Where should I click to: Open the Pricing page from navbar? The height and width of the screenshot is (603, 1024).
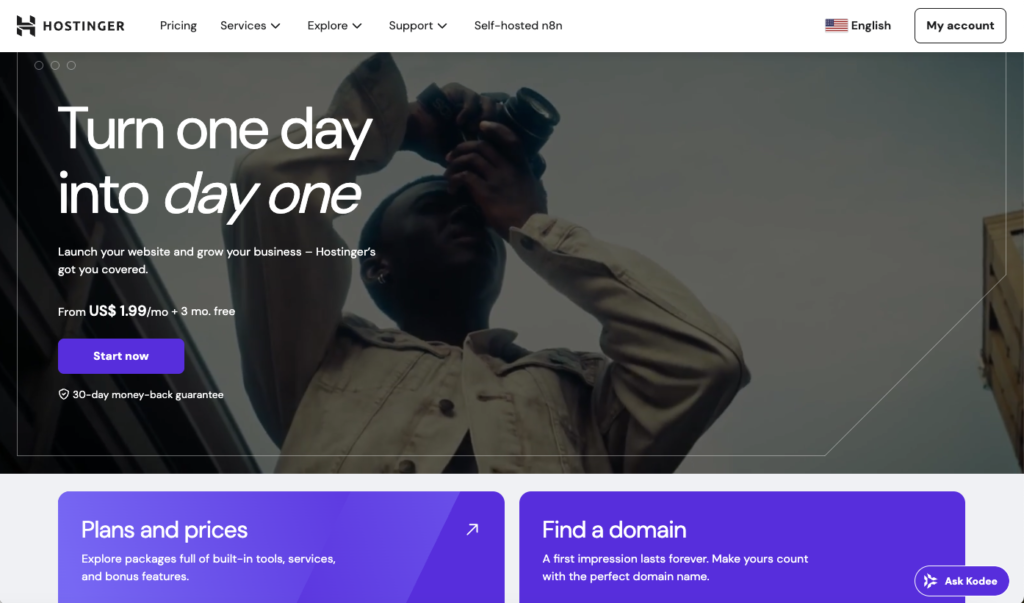point(178,25)
